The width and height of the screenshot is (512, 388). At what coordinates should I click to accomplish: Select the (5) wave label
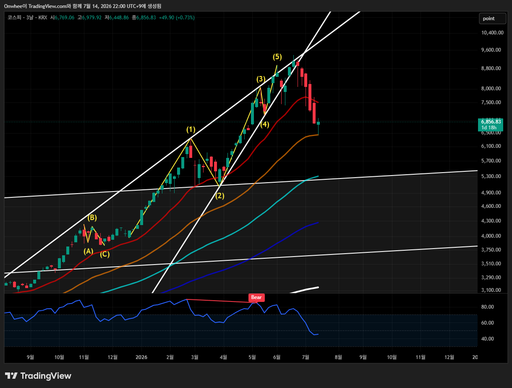click(277, 57)
